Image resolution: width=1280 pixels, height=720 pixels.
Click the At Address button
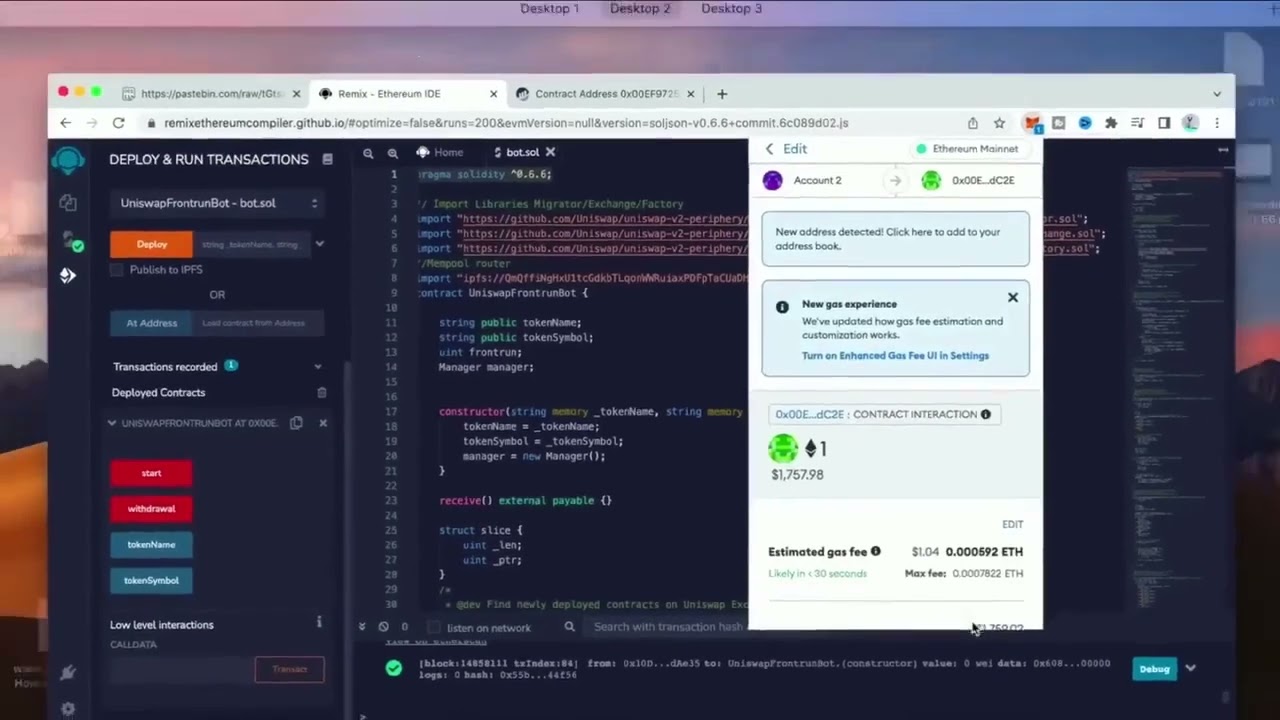tap(151, 323)
